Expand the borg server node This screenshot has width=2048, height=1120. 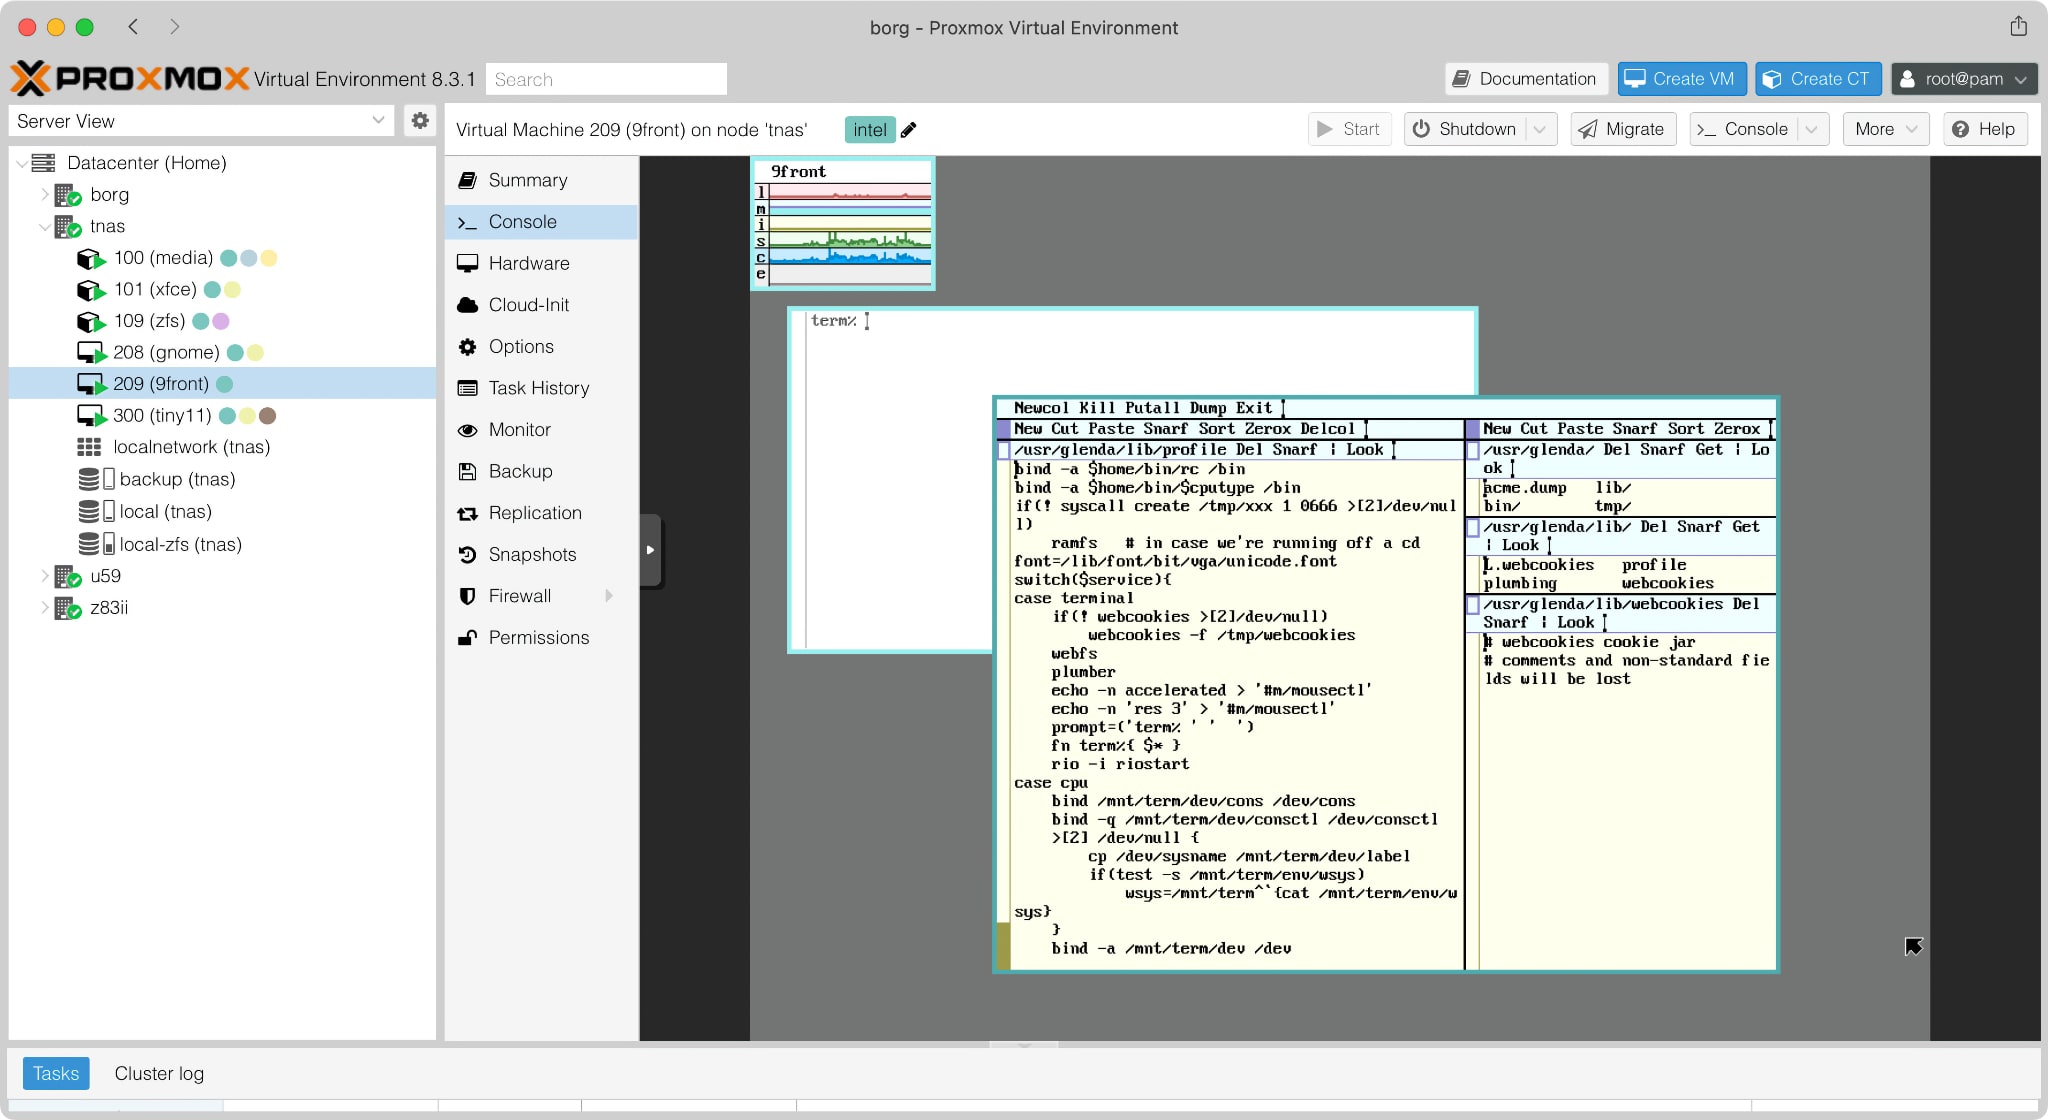click(x=40, y=193)
